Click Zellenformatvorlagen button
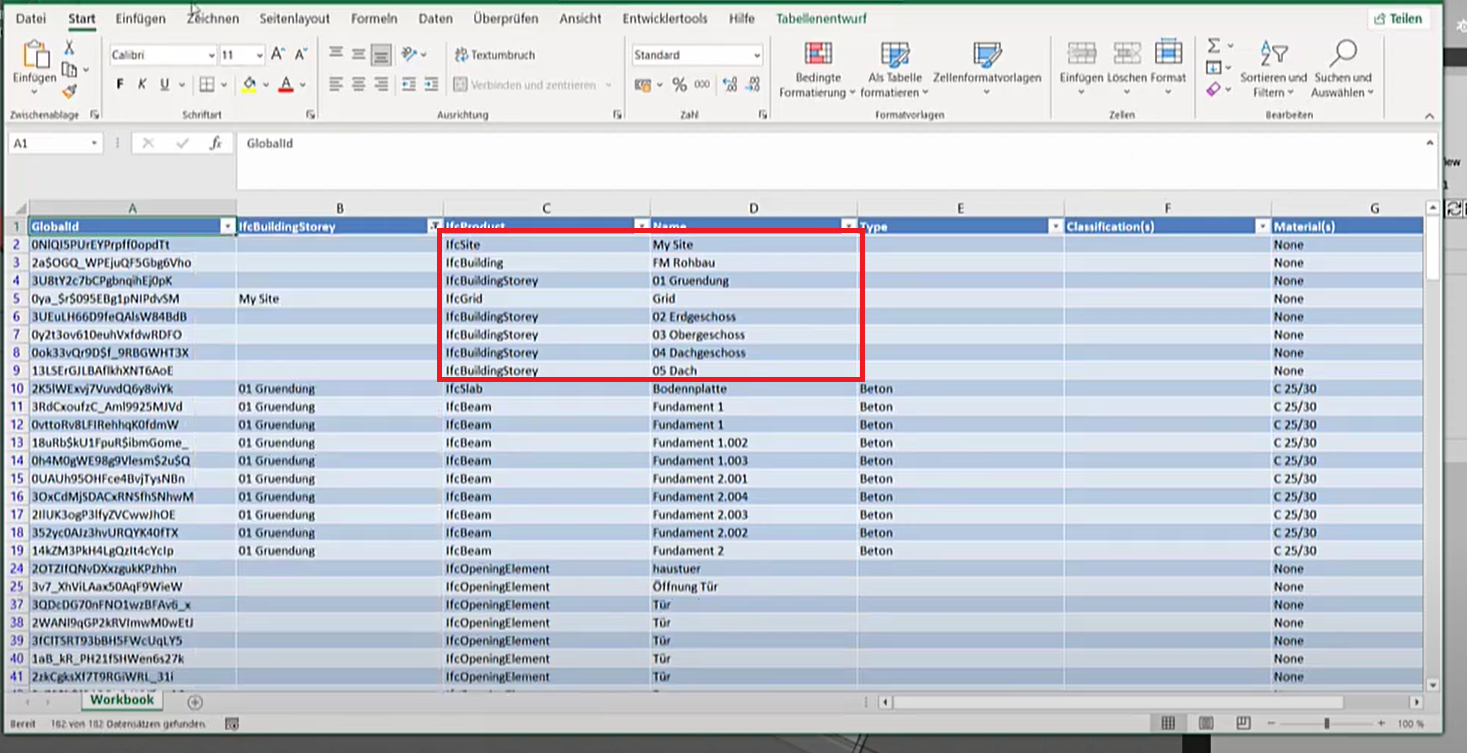Image resolution: width=1467 pixels, height=753 pixels. (987, 69)
